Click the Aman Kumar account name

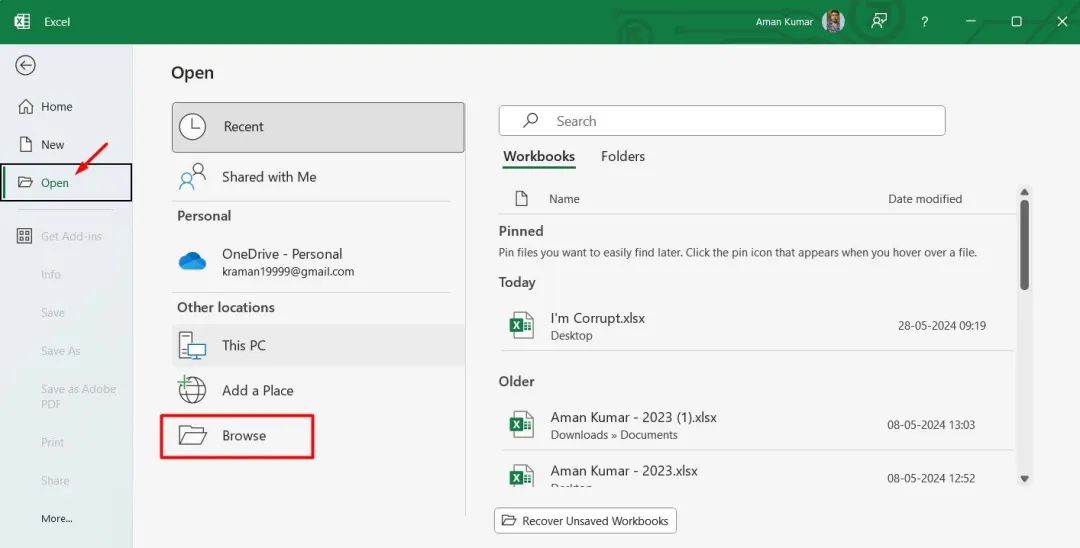click(x=784, y=22)
